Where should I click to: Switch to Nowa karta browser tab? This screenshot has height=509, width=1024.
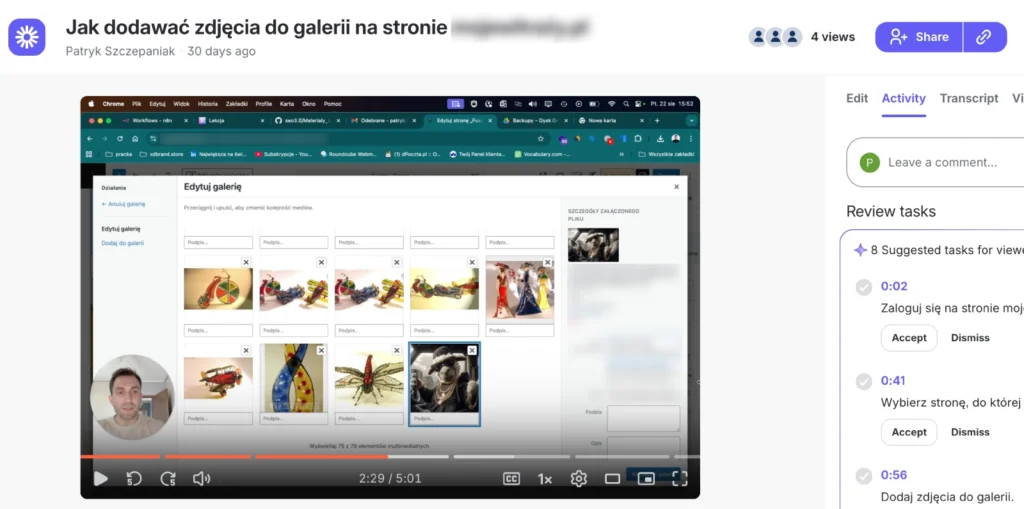[x=611, y=121]
